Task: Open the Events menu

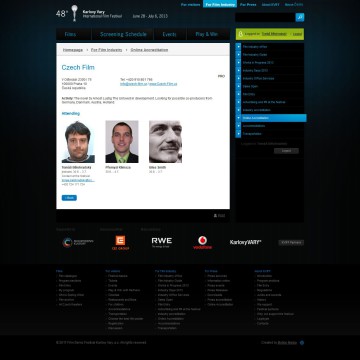Action: (169, 34)
